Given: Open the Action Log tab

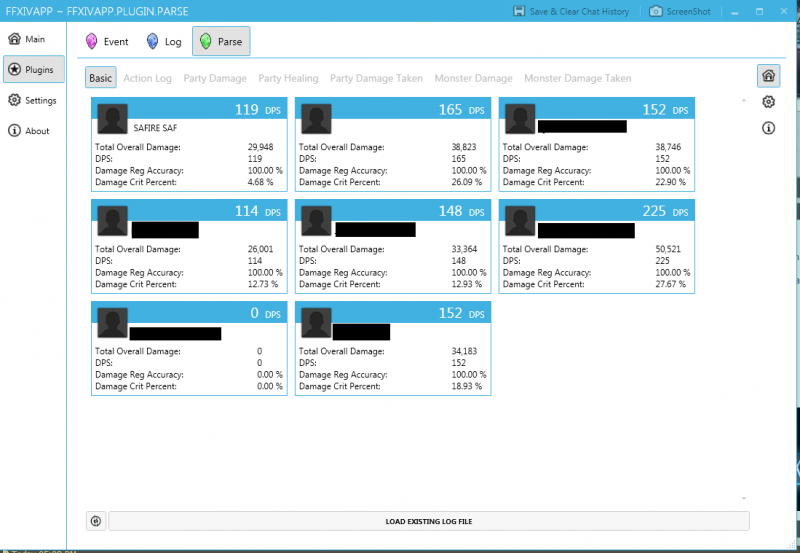Looking at the screenshot, I should pos(147,78).
